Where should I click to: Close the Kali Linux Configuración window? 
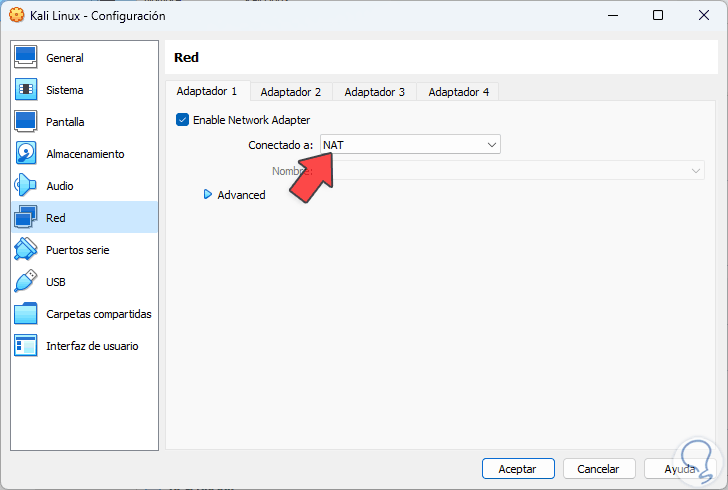point(704,15)
